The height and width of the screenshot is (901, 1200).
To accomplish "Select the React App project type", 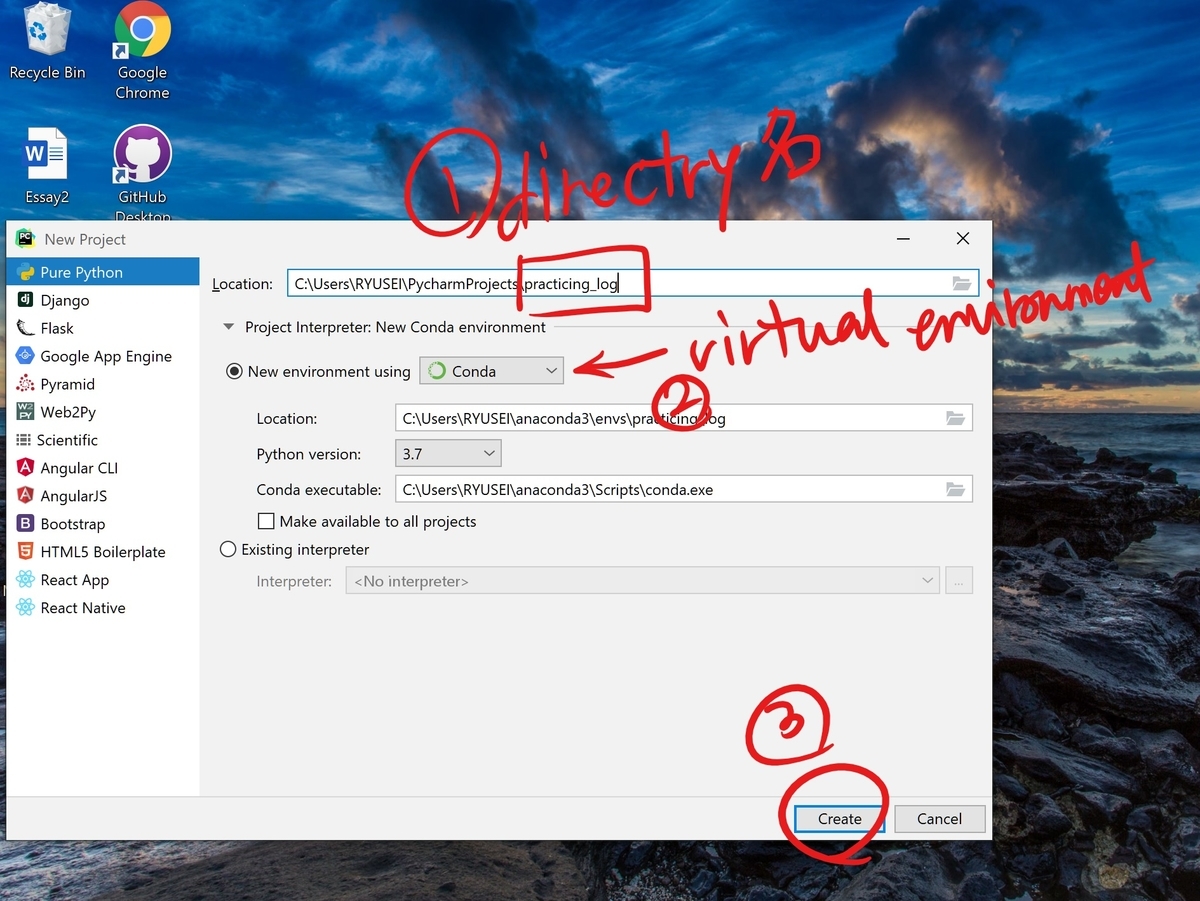I will pyautogui.click(x=103, y=580).
